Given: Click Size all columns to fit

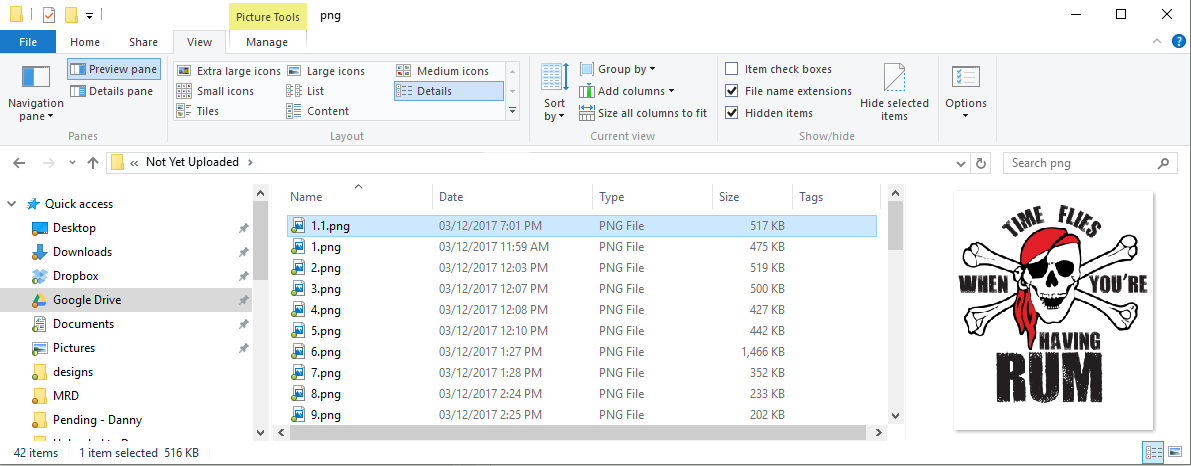Looking at the screenshot, I should pos(643,113).
